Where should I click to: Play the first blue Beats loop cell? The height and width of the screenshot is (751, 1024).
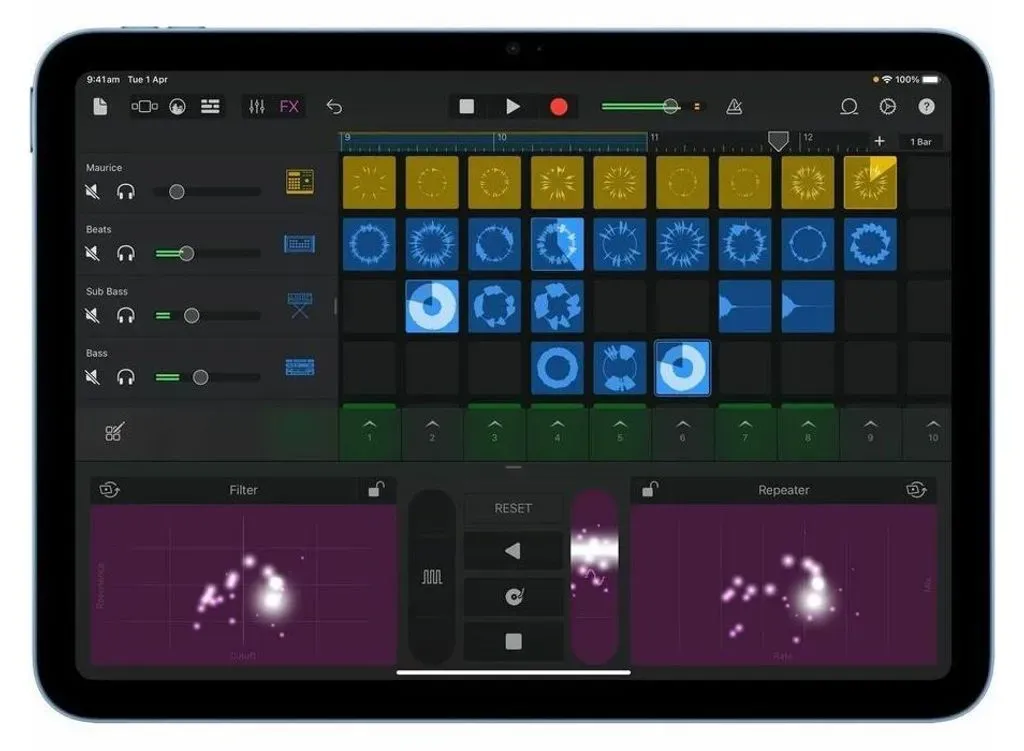370,244
